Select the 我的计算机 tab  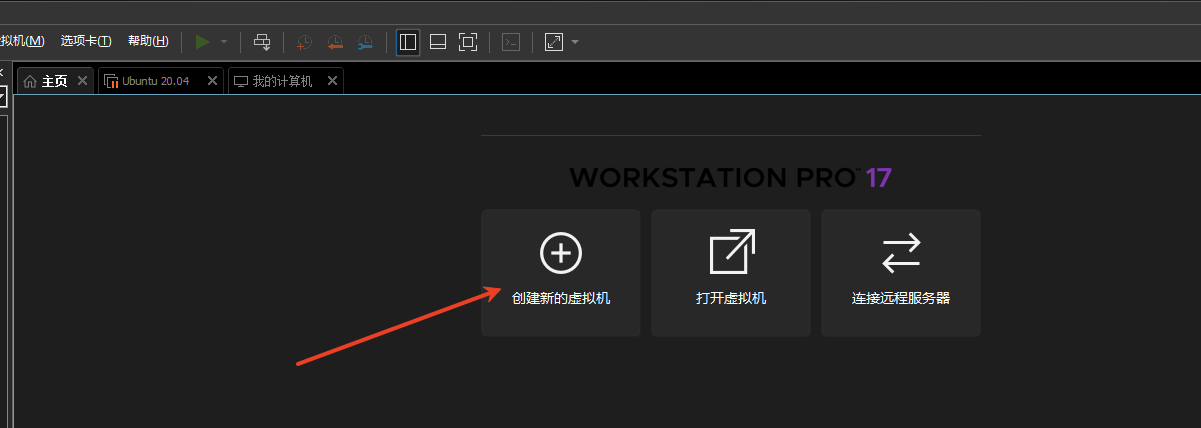281,81
